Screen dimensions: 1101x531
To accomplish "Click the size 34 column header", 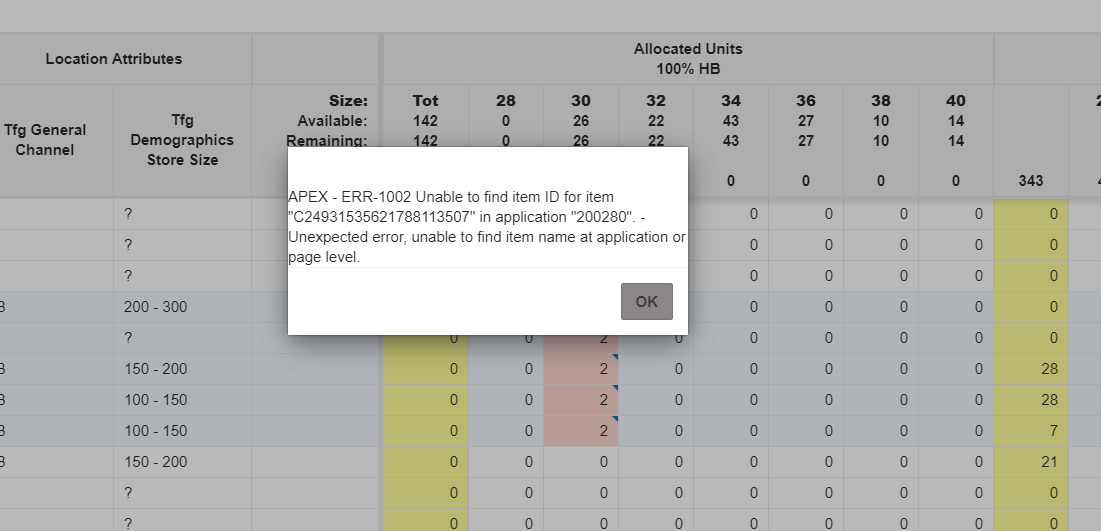I will tap(731, 100).
